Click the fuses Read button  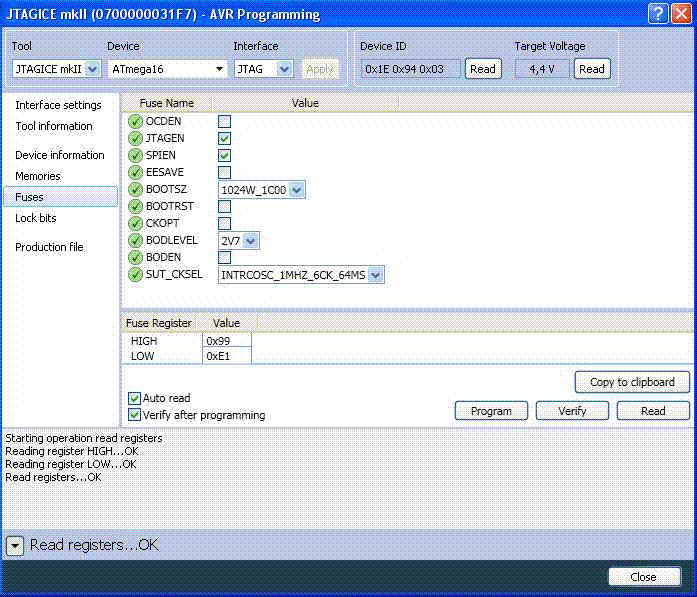[653, 411]
